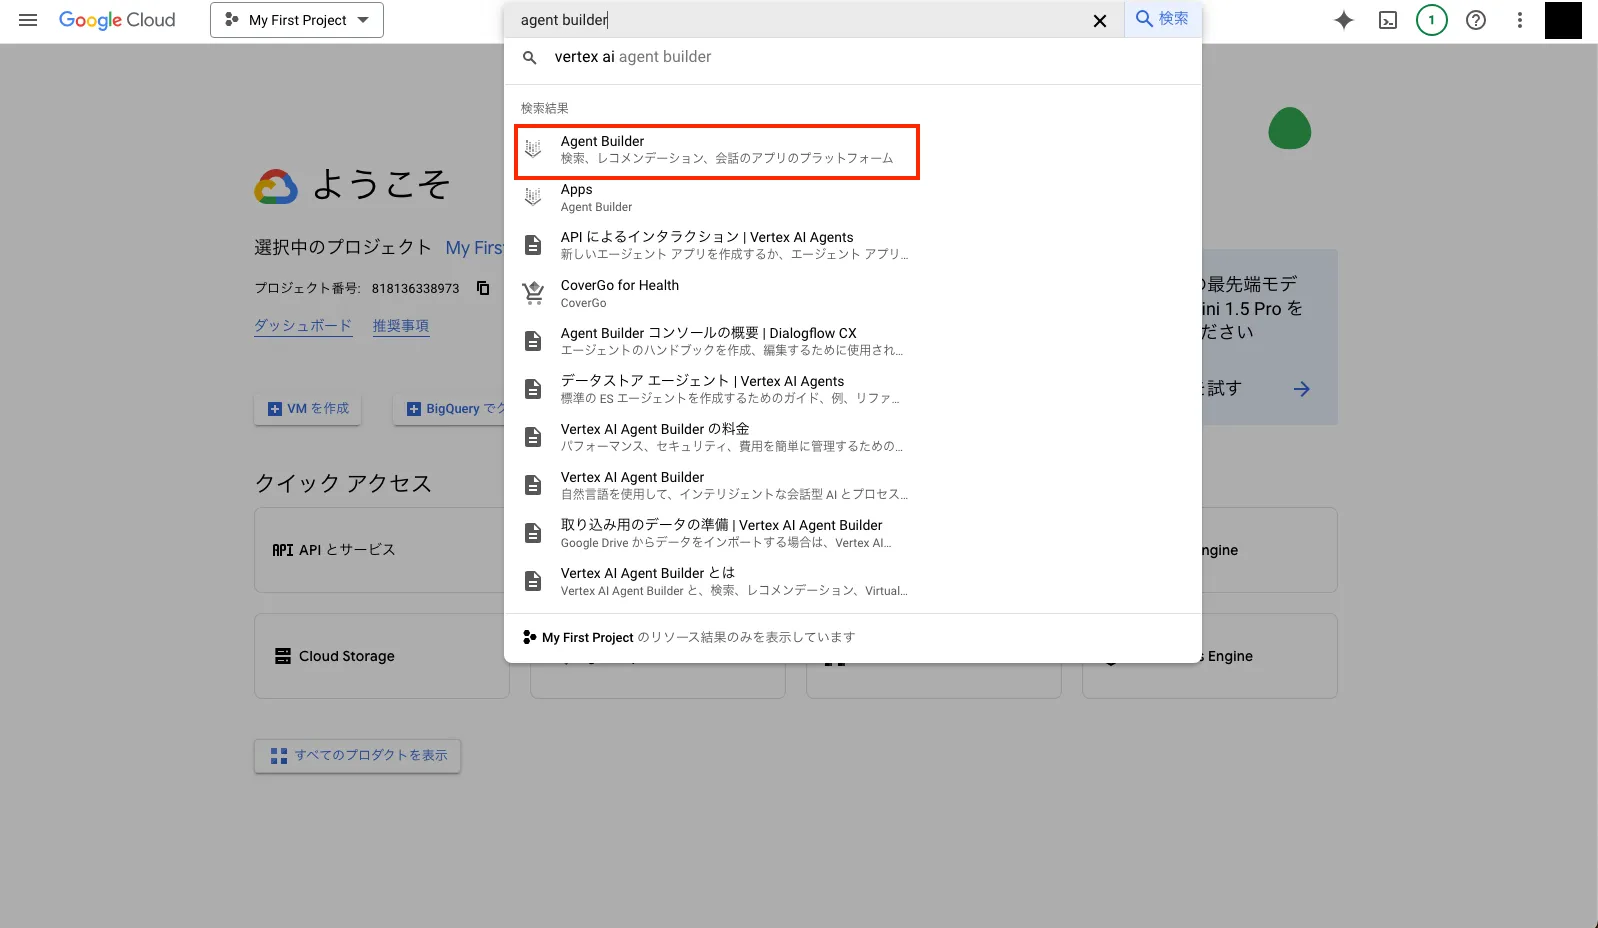The height and width of the screenshot is (928, 1598).
Task: Open the ダッシュボード link
Action: [x=303, y=326]
